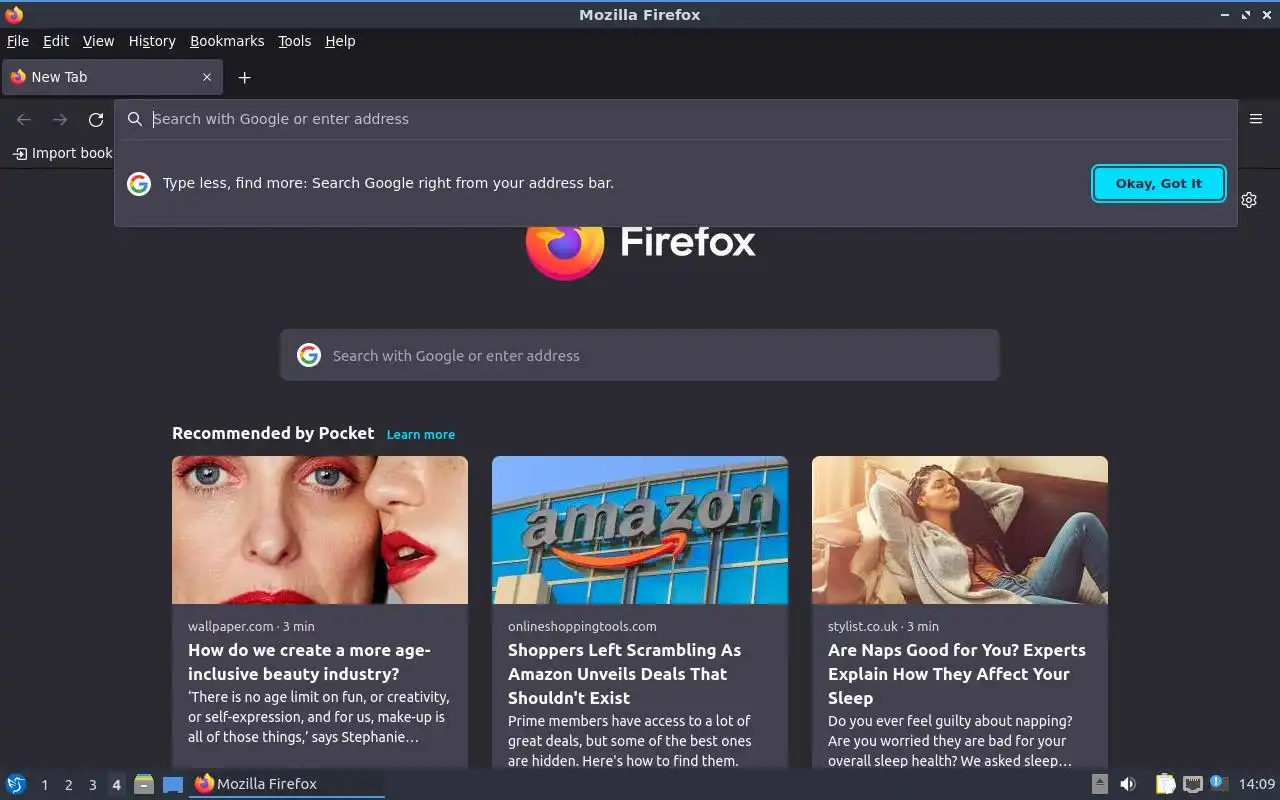Click the wallpaper.com source label
The height and width of the screenshot is (800, 1280).
tap(231, 626)
